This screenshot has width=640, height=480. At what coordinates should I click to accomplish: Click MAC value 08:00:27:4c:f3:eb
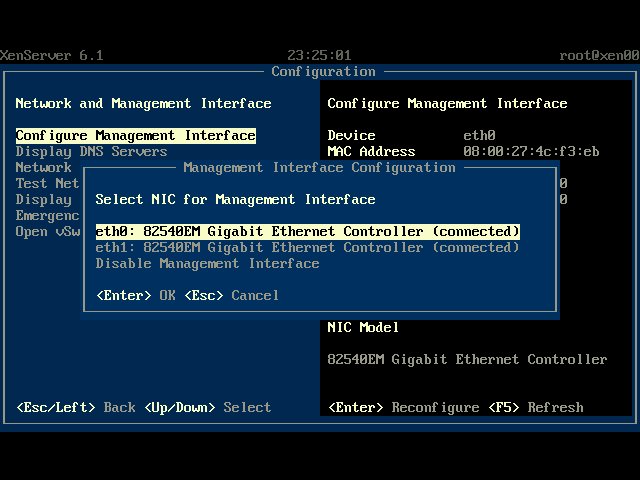[531, 151]
